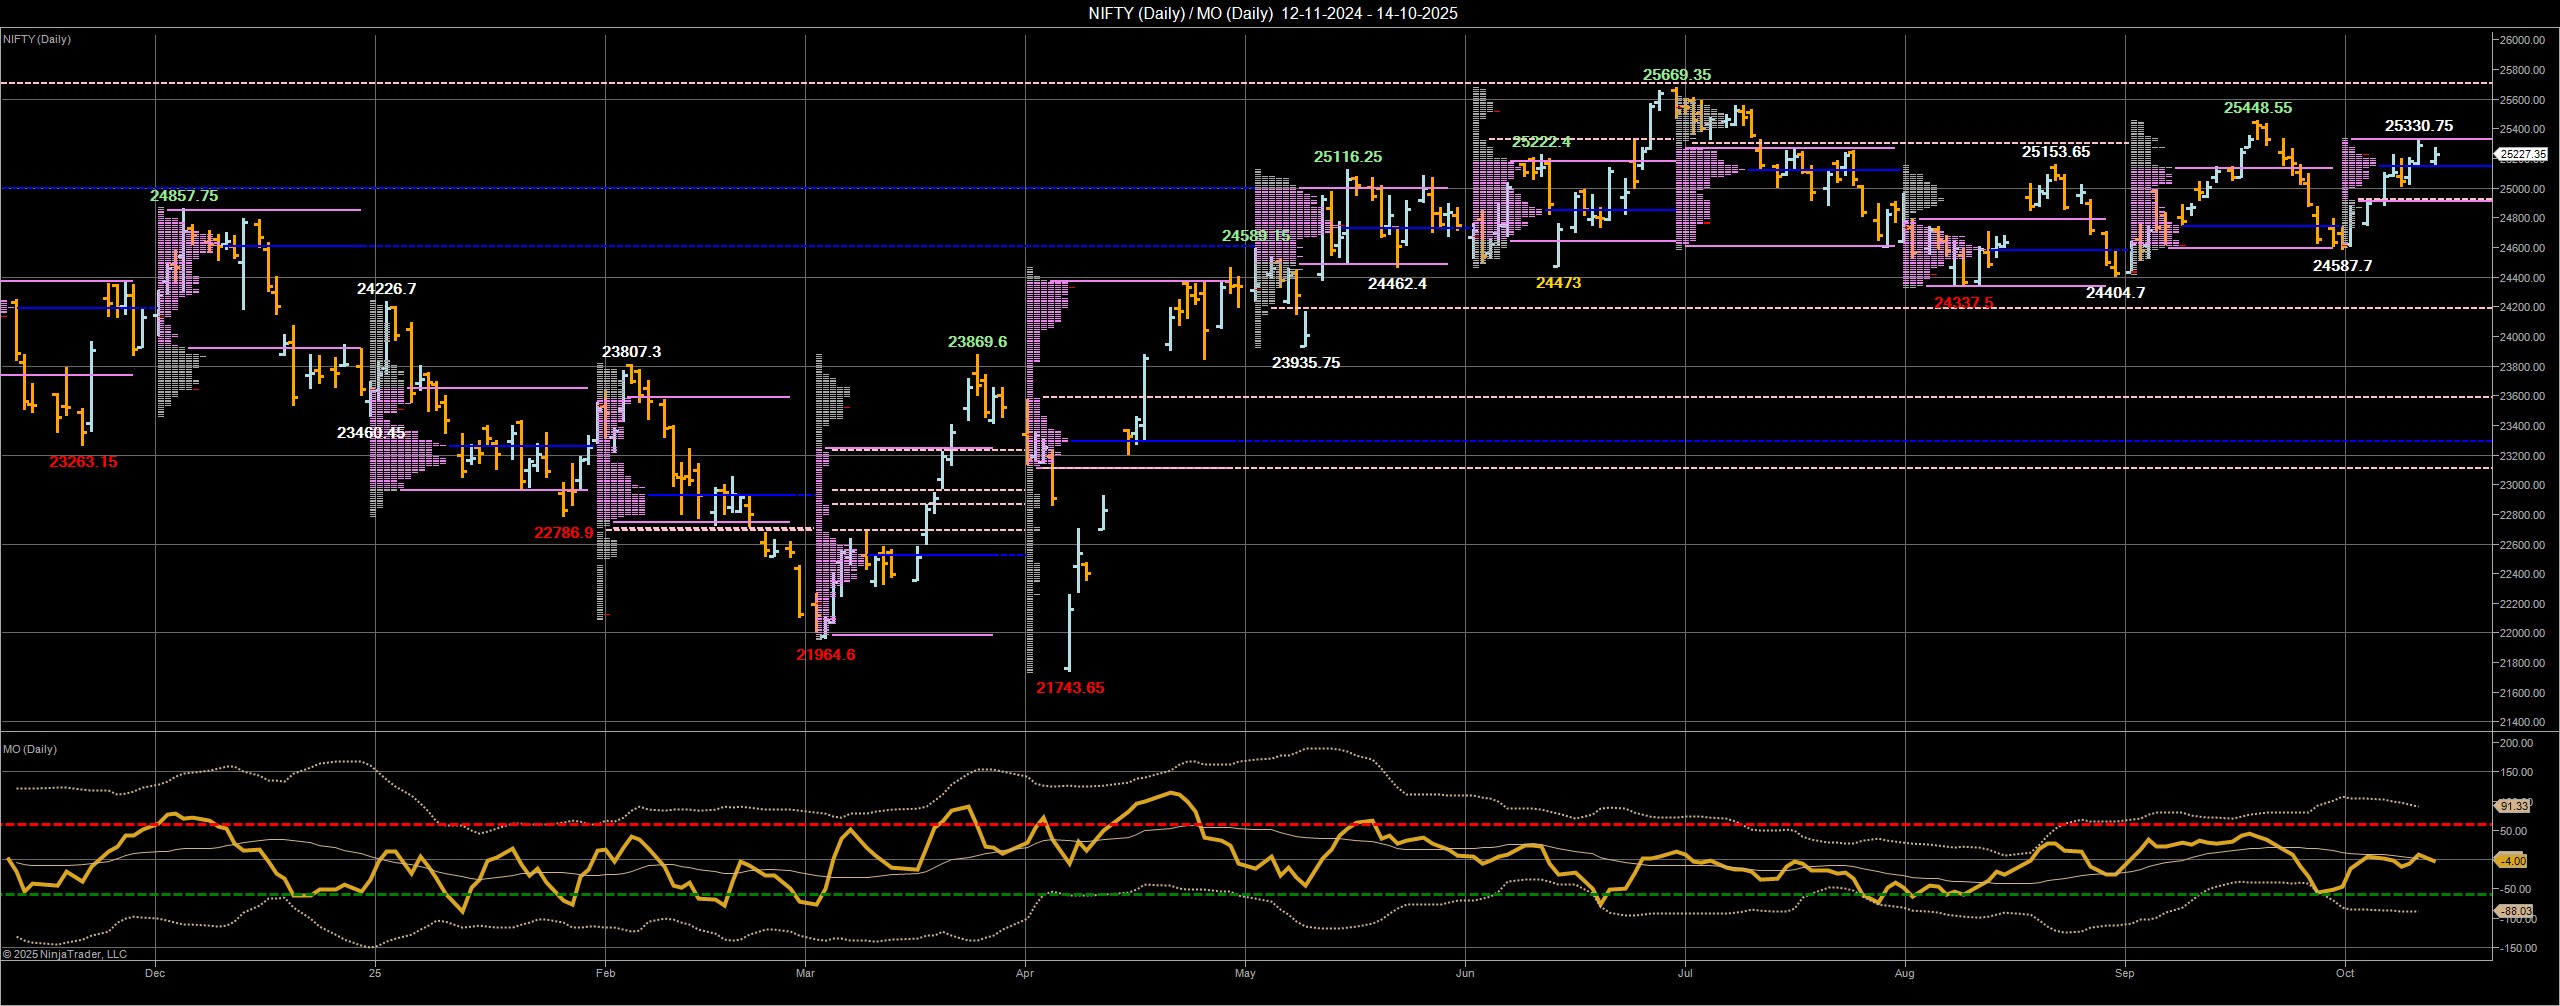Select the Oct marker on time axis

click(x=2345, y=973)
